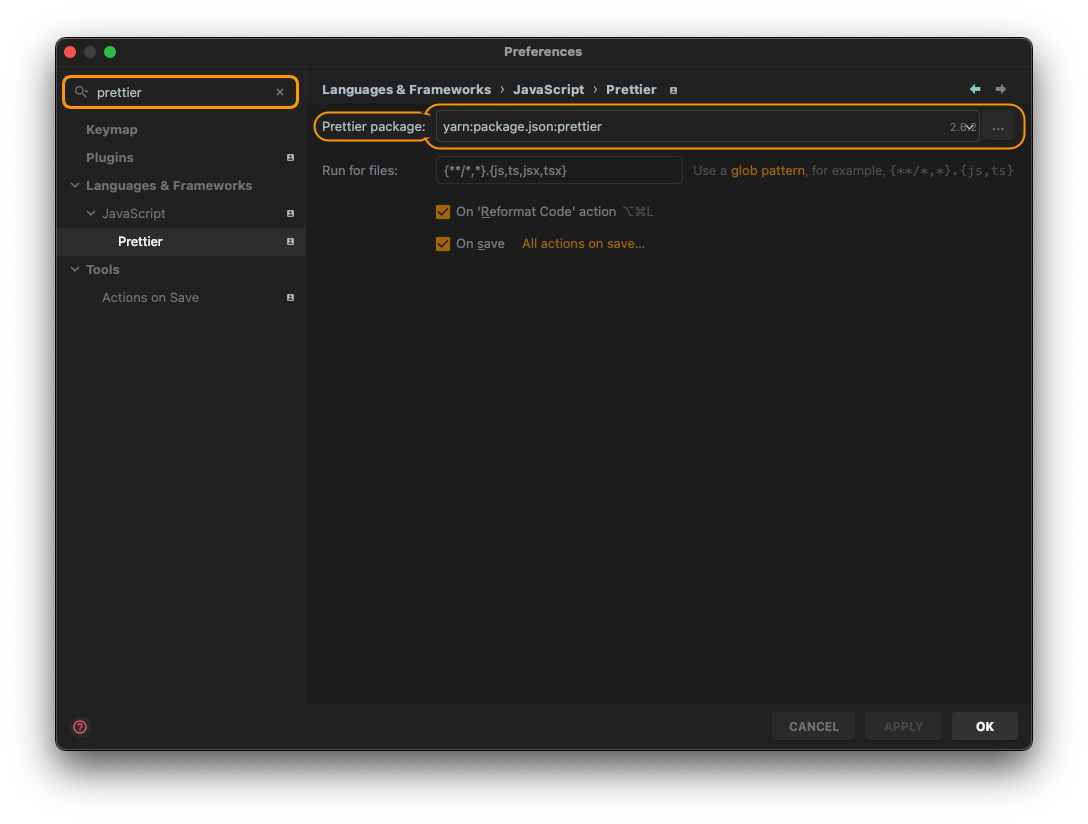Toggle On 'Reformat Code' action checkbox
1088x824 pixels.
pyautogui.click(x=443, y=212)
